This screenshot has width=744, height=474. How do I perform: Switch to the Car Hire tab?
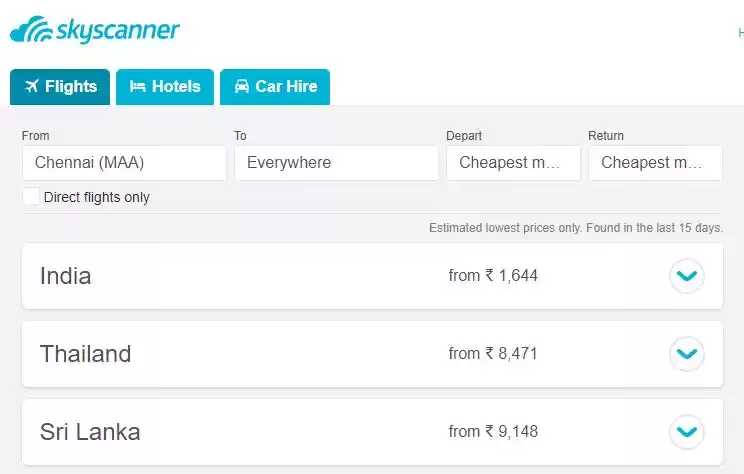click(x=275, y=86)
